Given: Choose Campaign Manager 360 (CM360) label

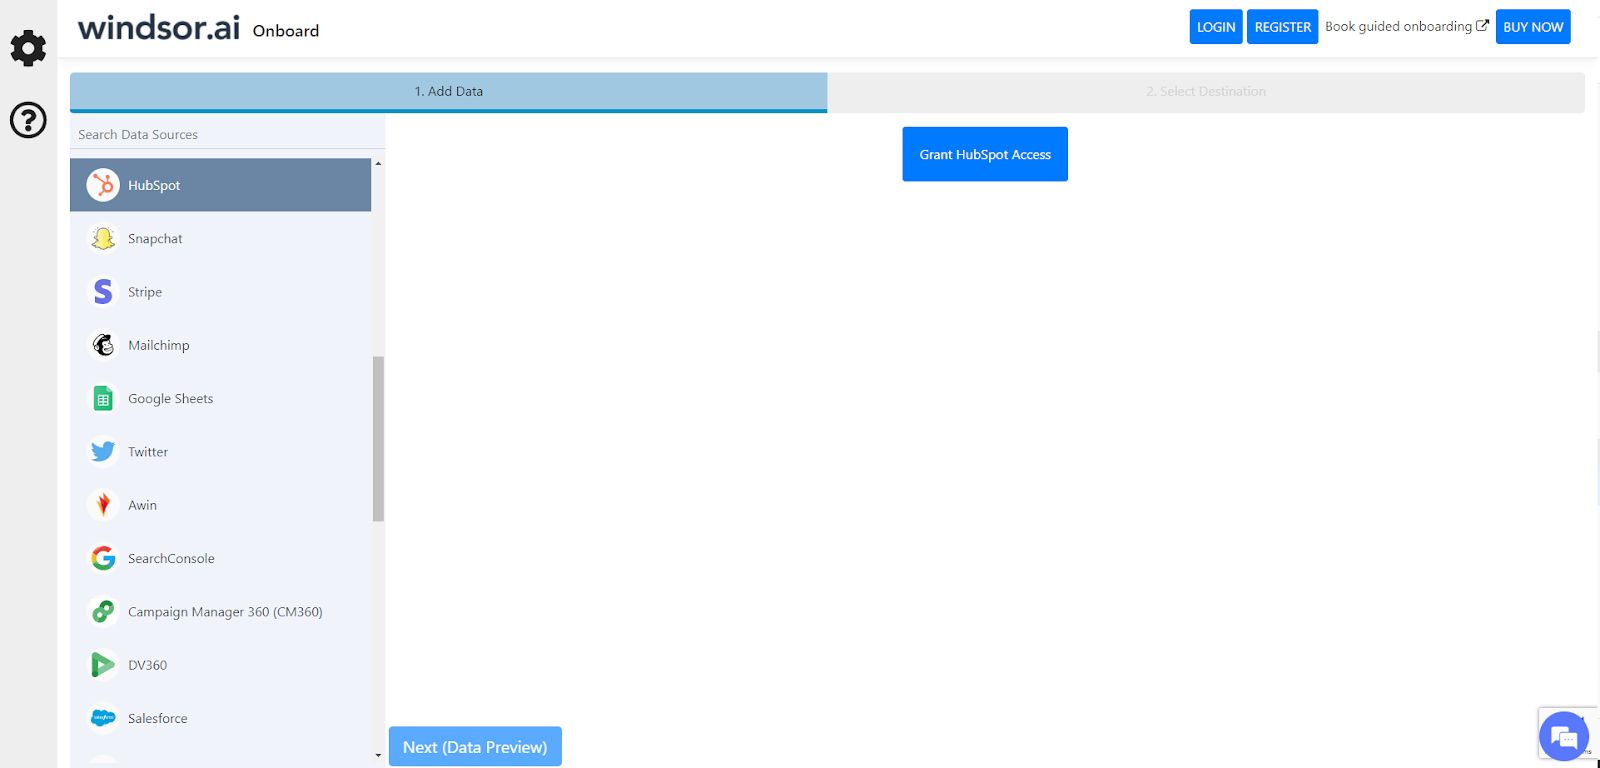Looking at the screenshot, I should coord(225,612).
